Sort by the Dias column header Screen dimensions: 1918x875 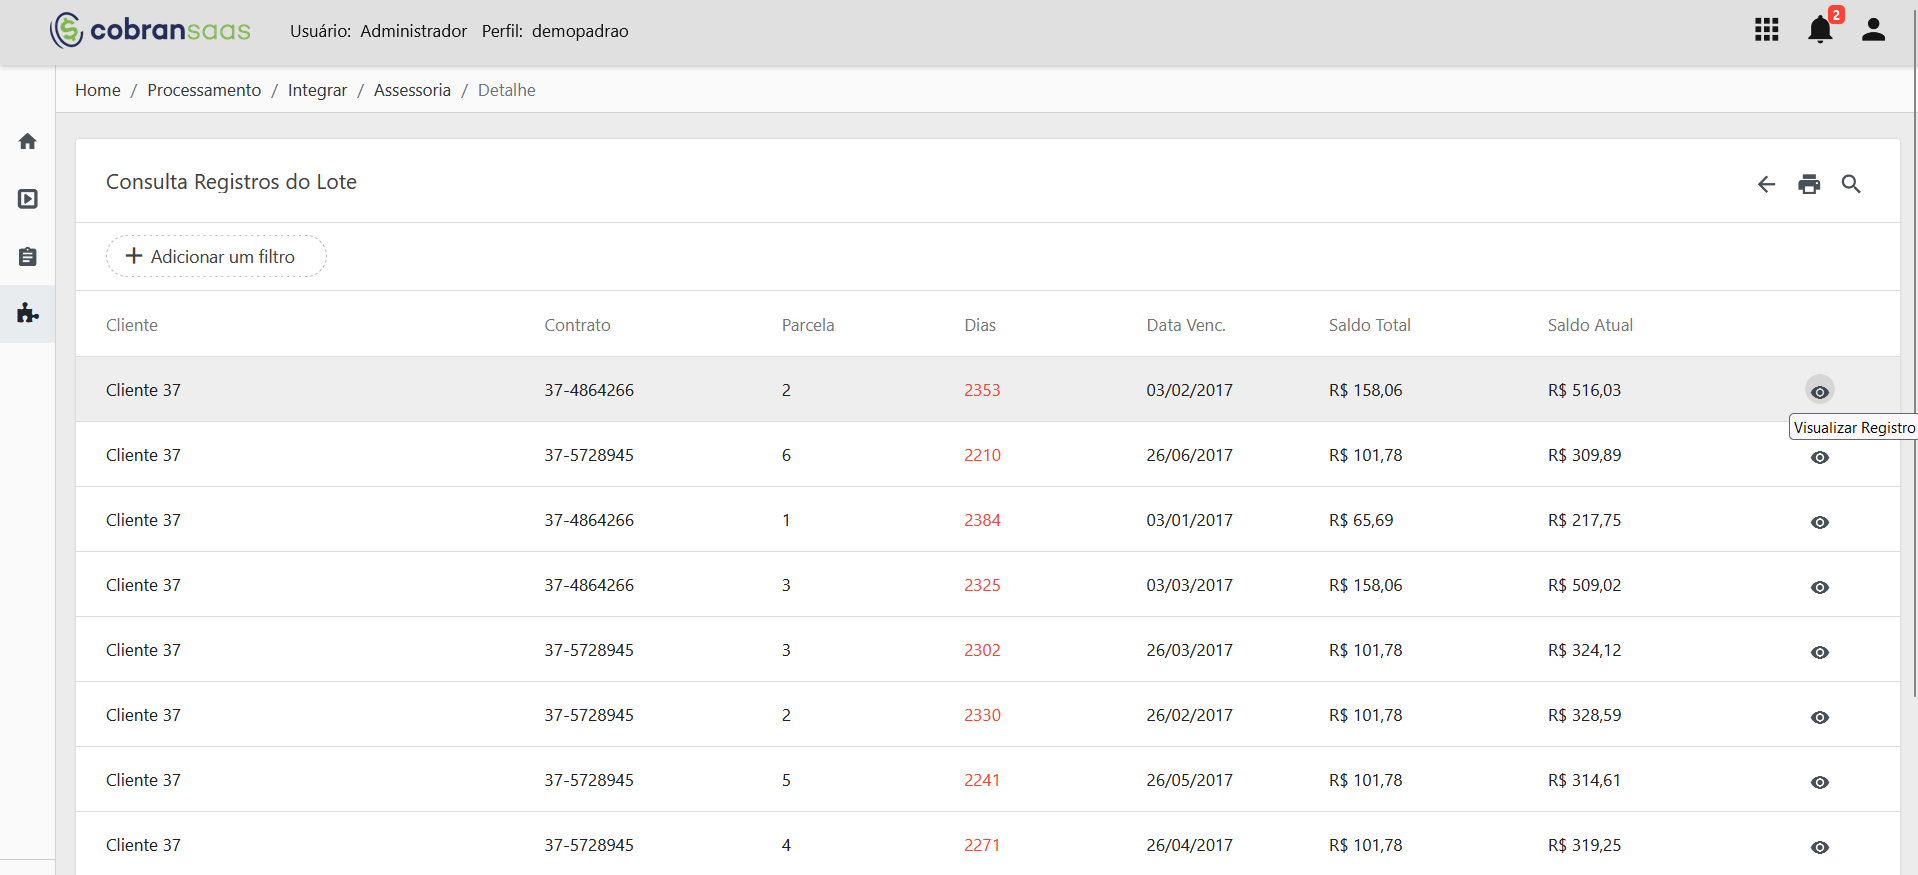(x=980, y=325)
